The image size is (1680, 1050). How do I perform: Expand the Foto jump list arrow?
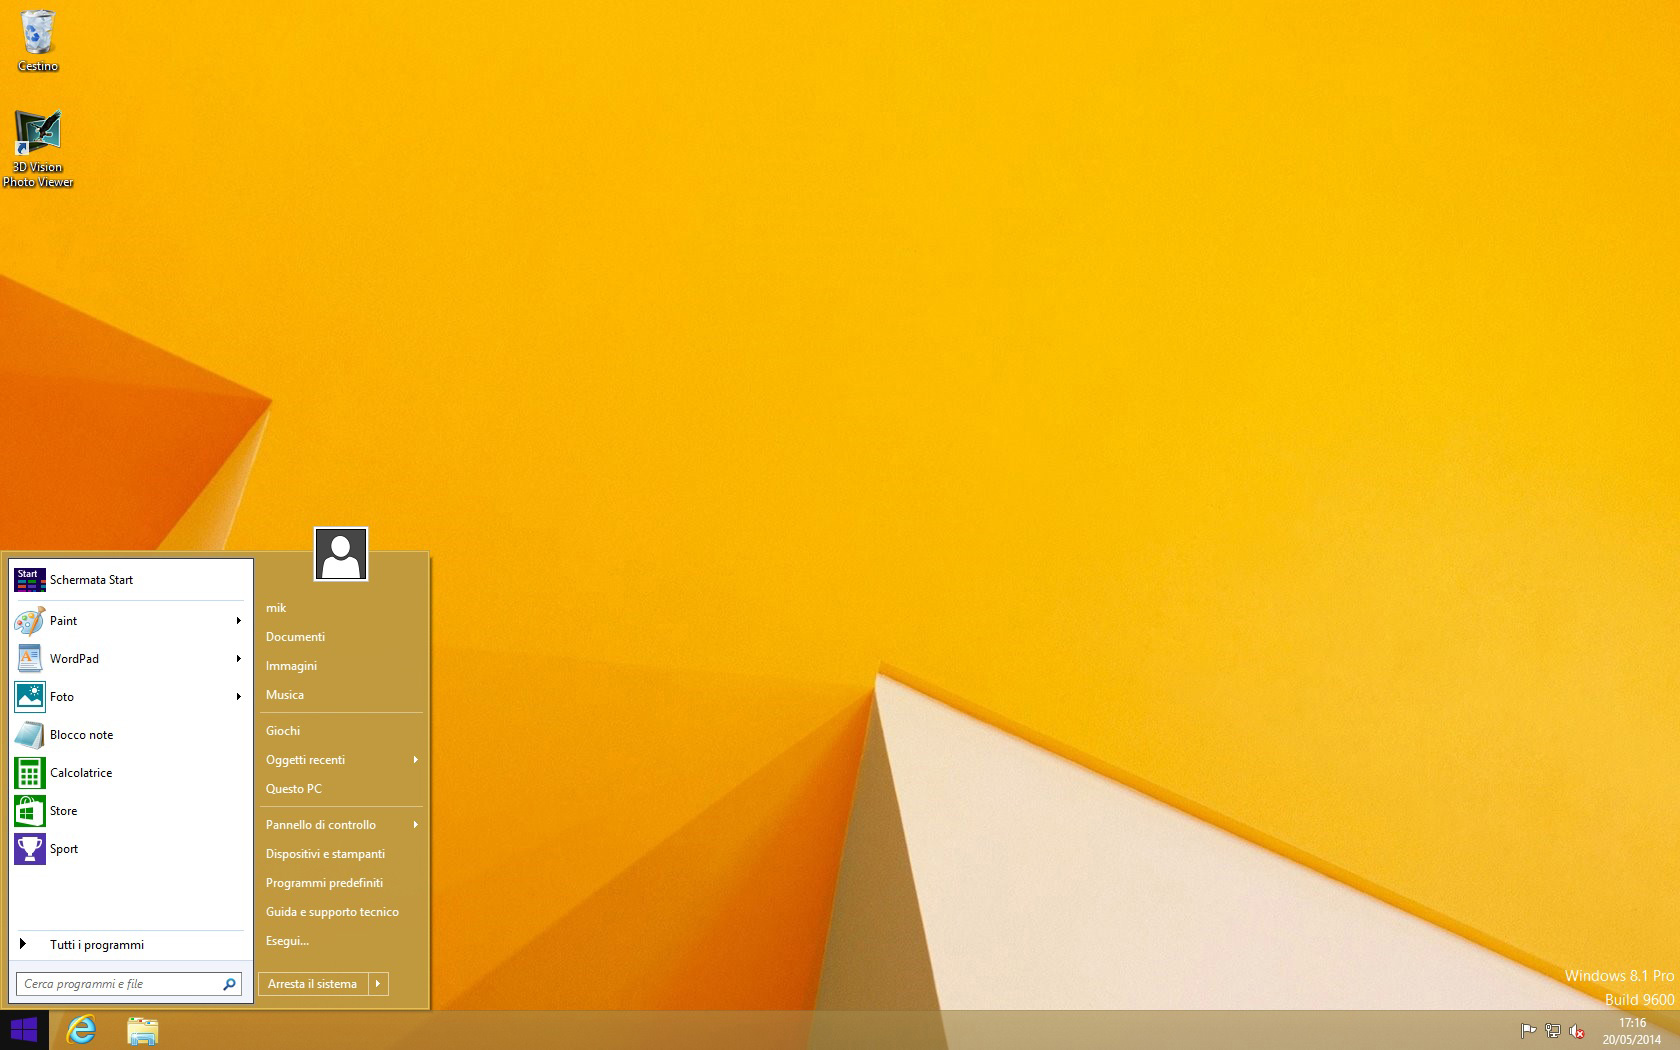(x=239, y=697)
